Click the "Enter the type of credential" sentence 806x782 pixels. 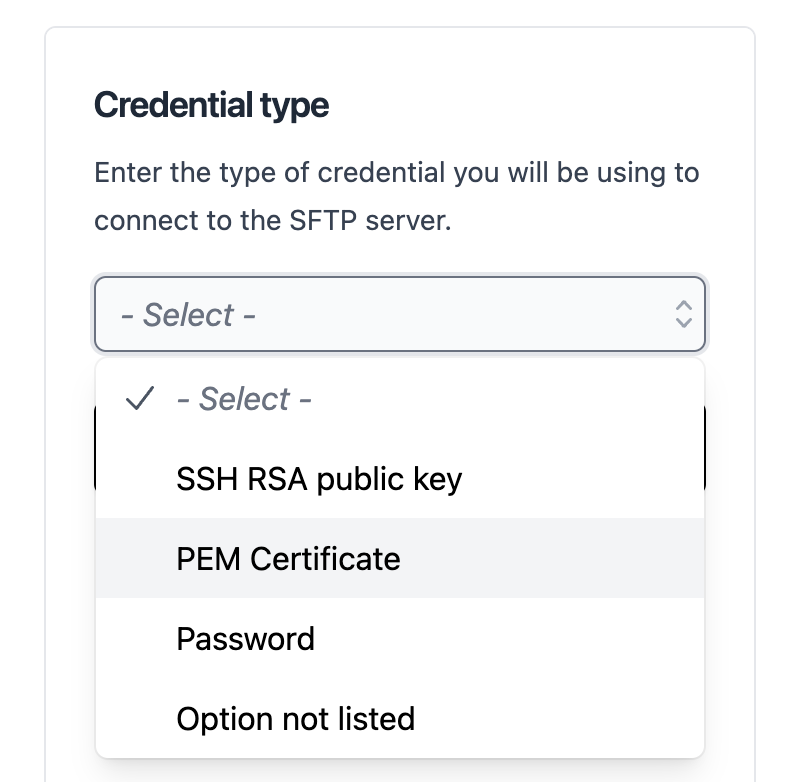click(x=396, y=173)
